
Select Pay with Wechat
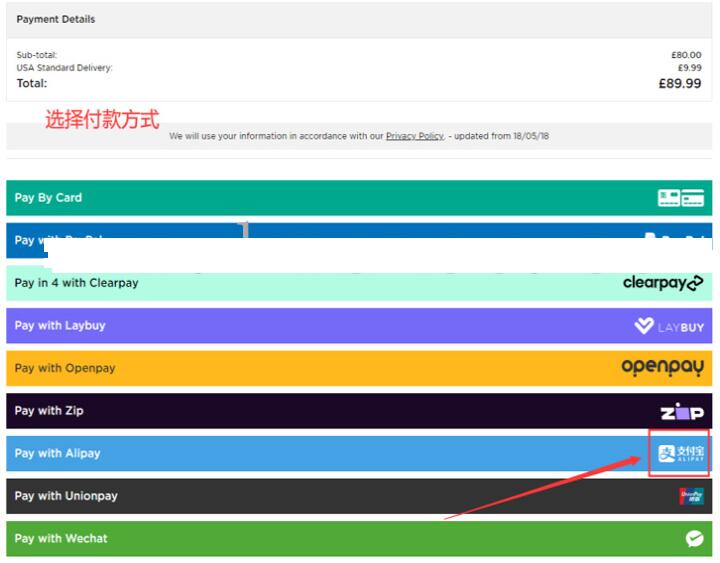point(359,539)
